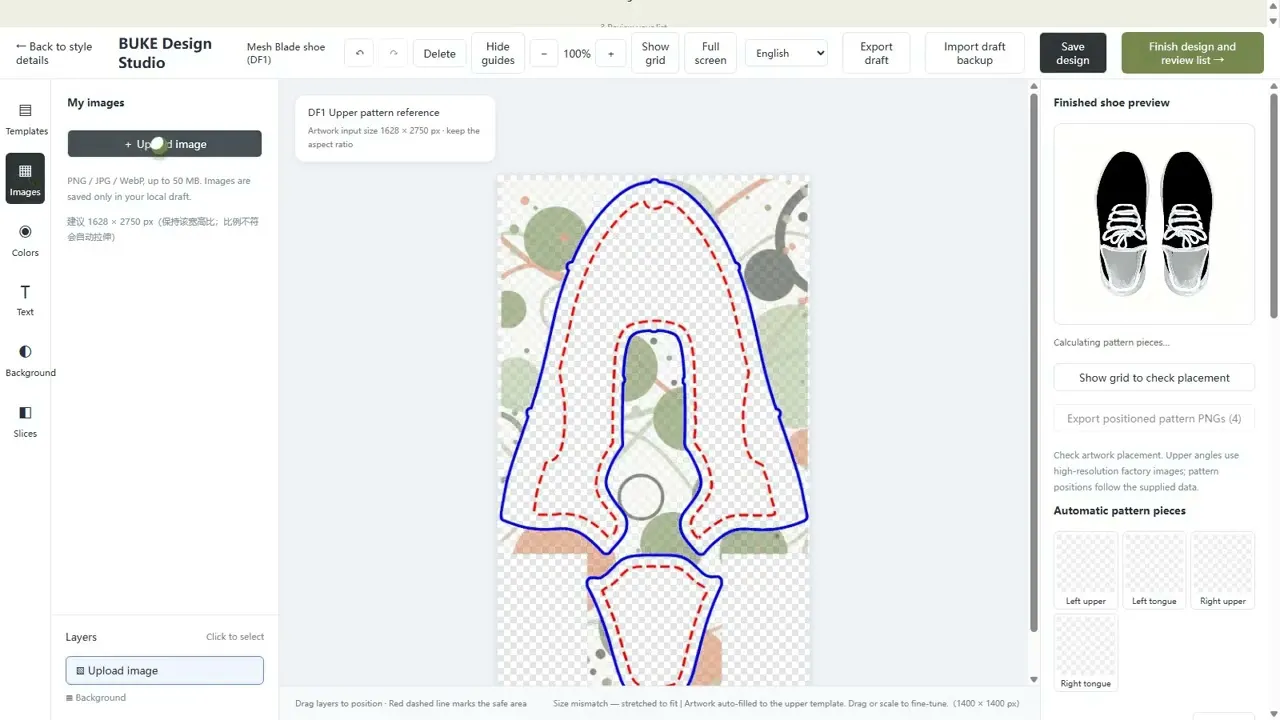1280x720 pixels.
Task: Click Export positioned pattern PNGs (4)
Action: [1154, 419]
